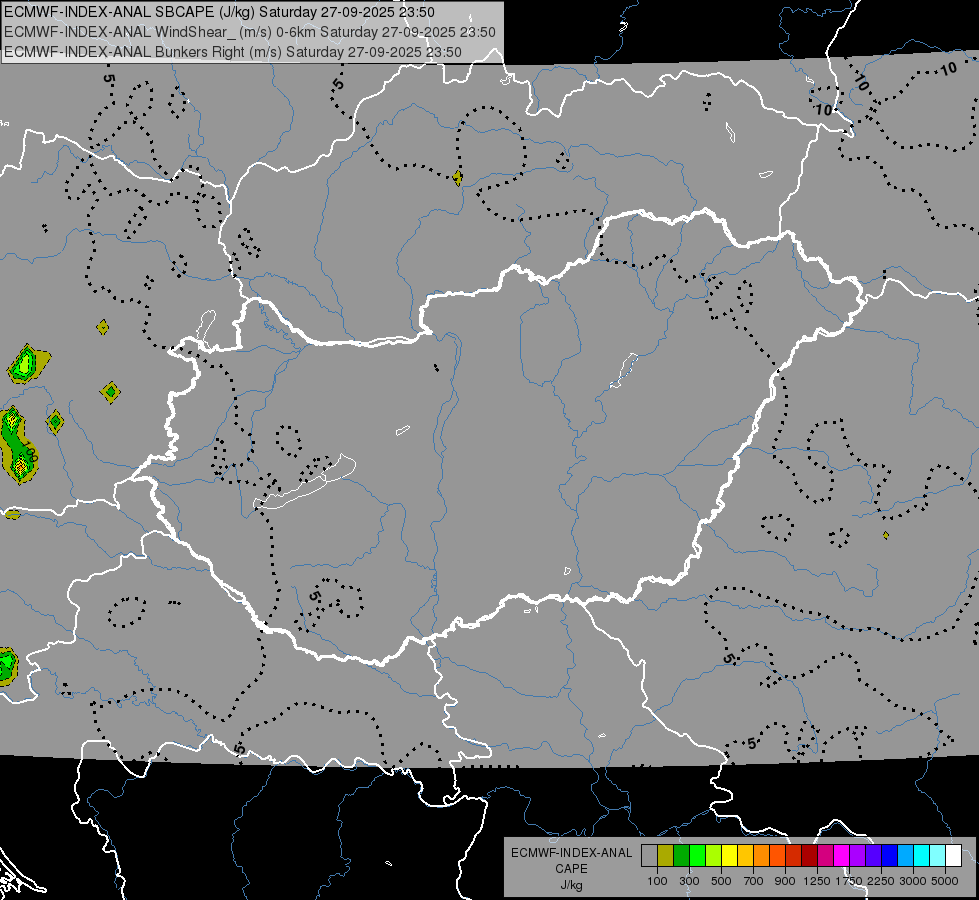The height and width of the screenshot is (900, 979).
Task: Select the pure blue legend swatch
Action: tap(890, 855)
